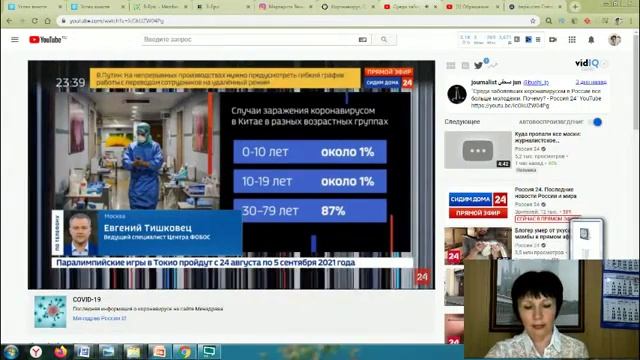The image size is (640, 360).
Task: Open the Word icon on taskbar
Action: point(84,352)
